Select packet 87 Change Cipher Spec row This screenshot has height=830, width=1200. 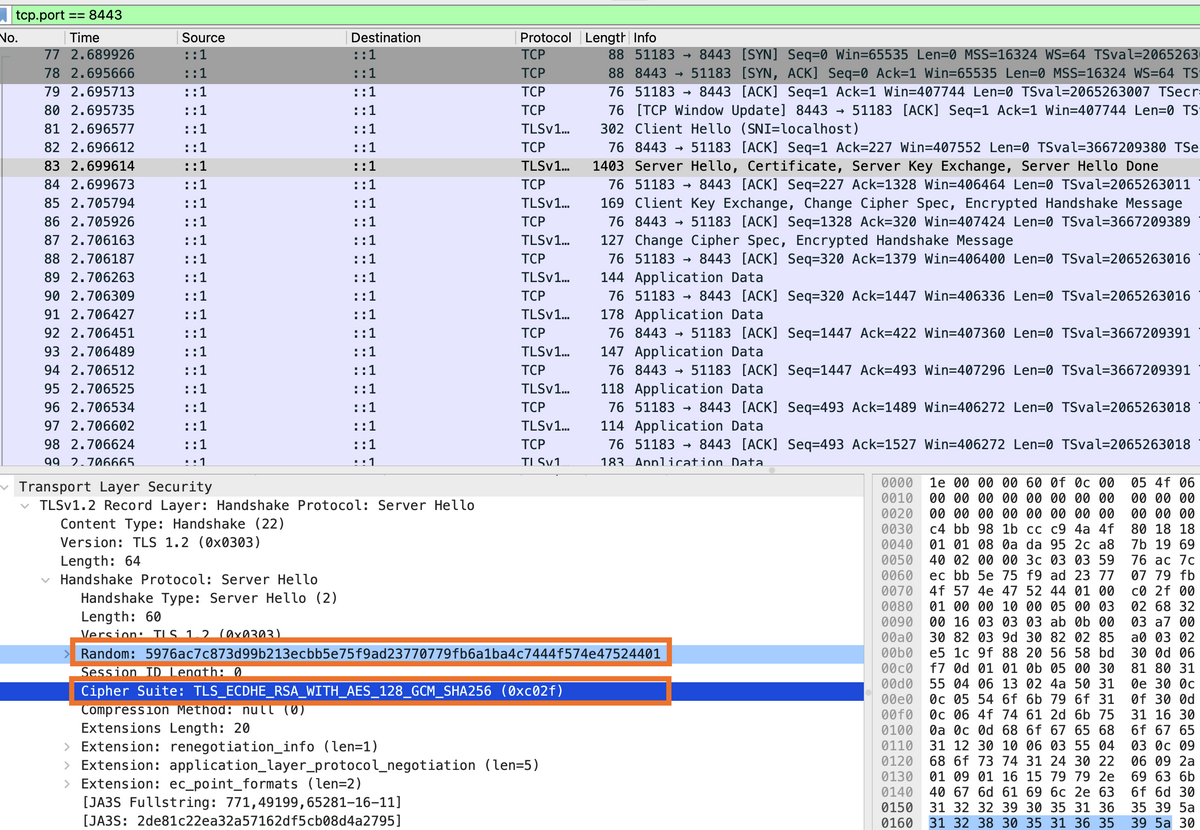[x=600, y=240]
